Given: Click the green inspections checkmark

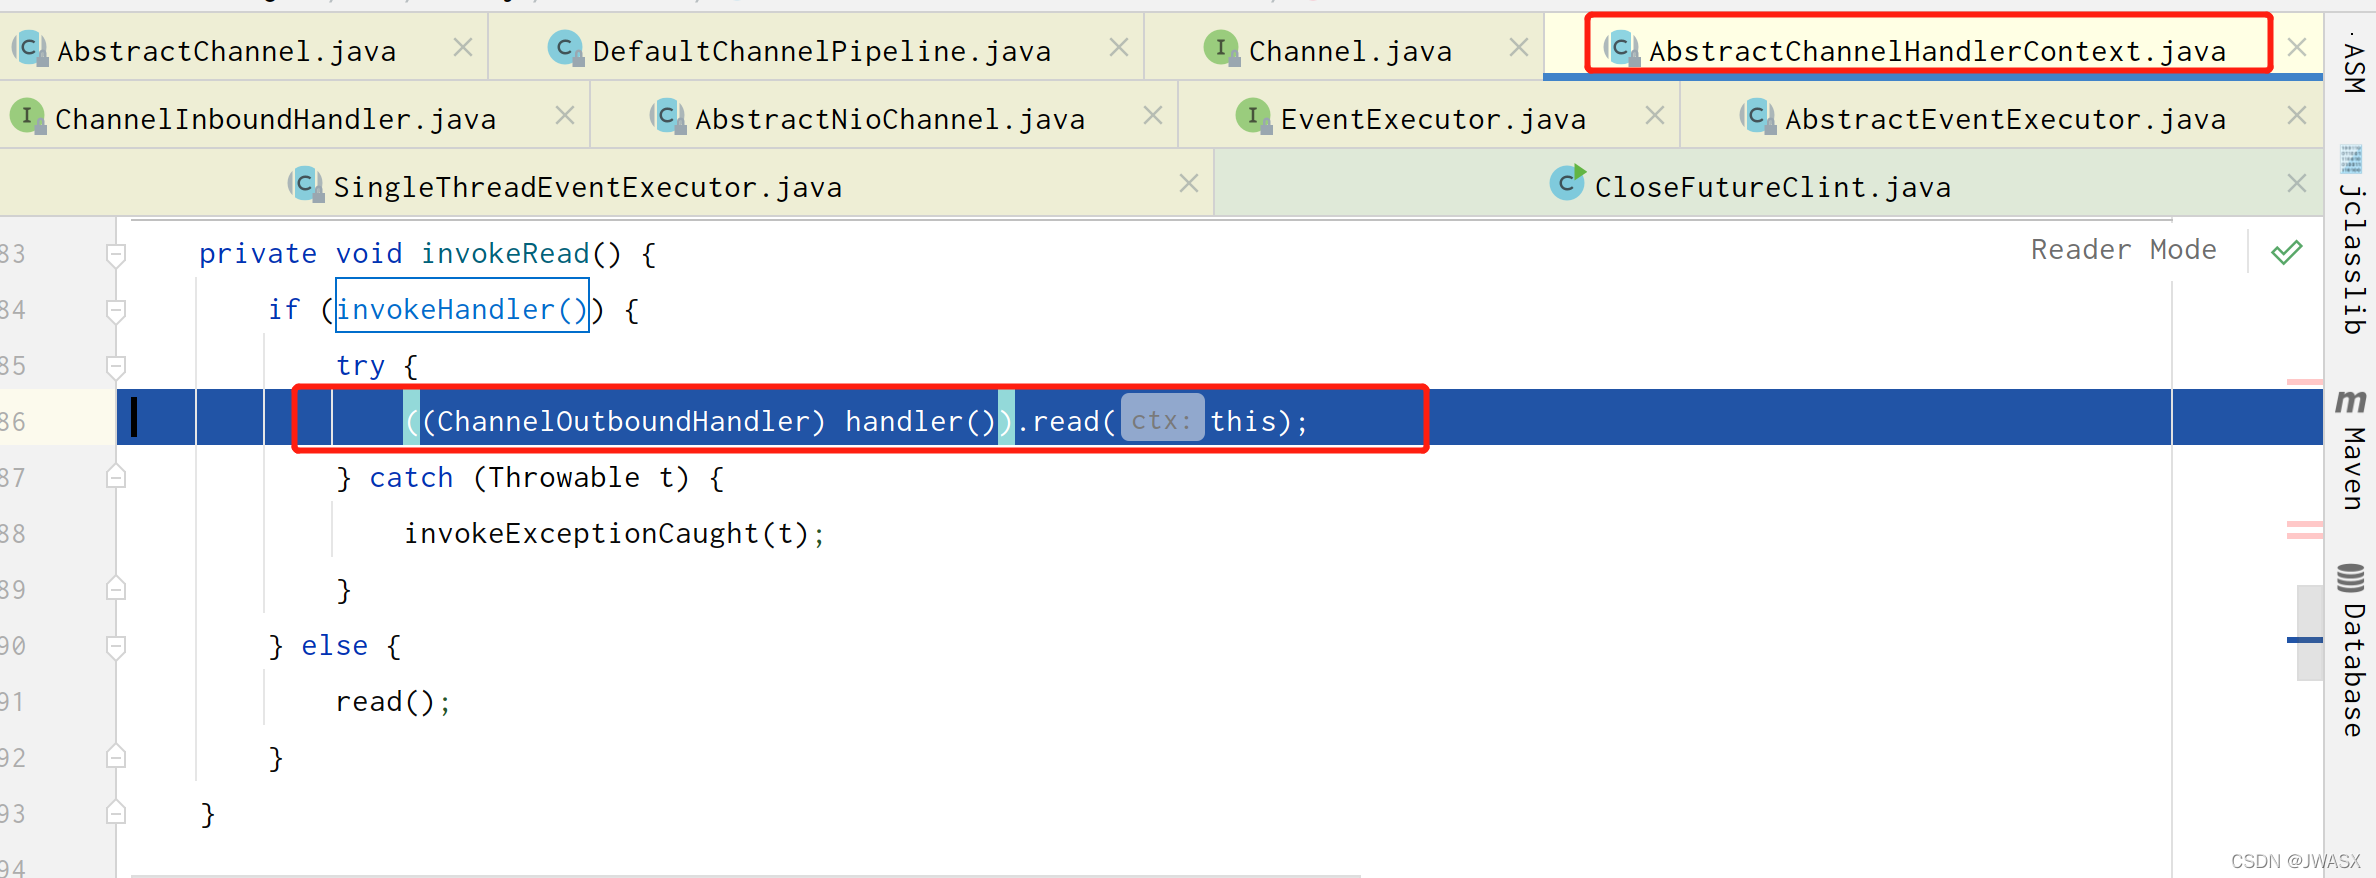Looking at the screenshot, I should pos(2286,252).
